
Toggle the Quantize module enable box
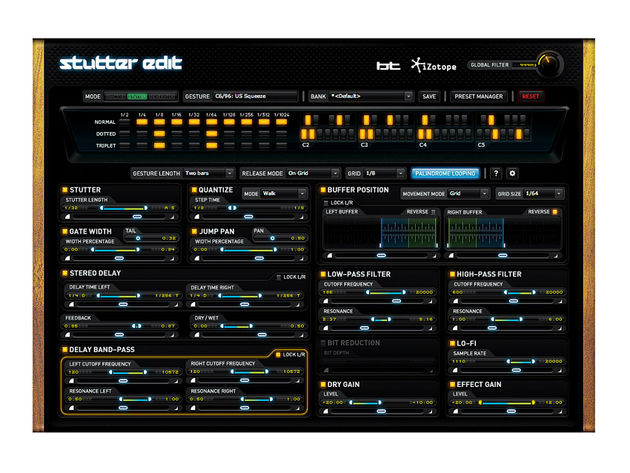194,189
